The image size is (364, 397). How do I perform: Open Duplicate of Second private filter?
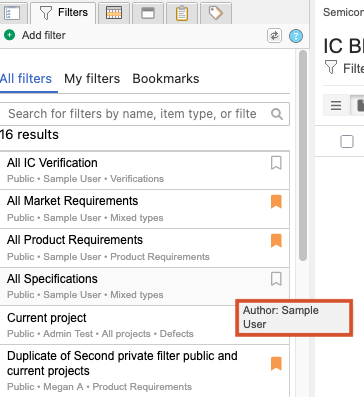[144, 371]
